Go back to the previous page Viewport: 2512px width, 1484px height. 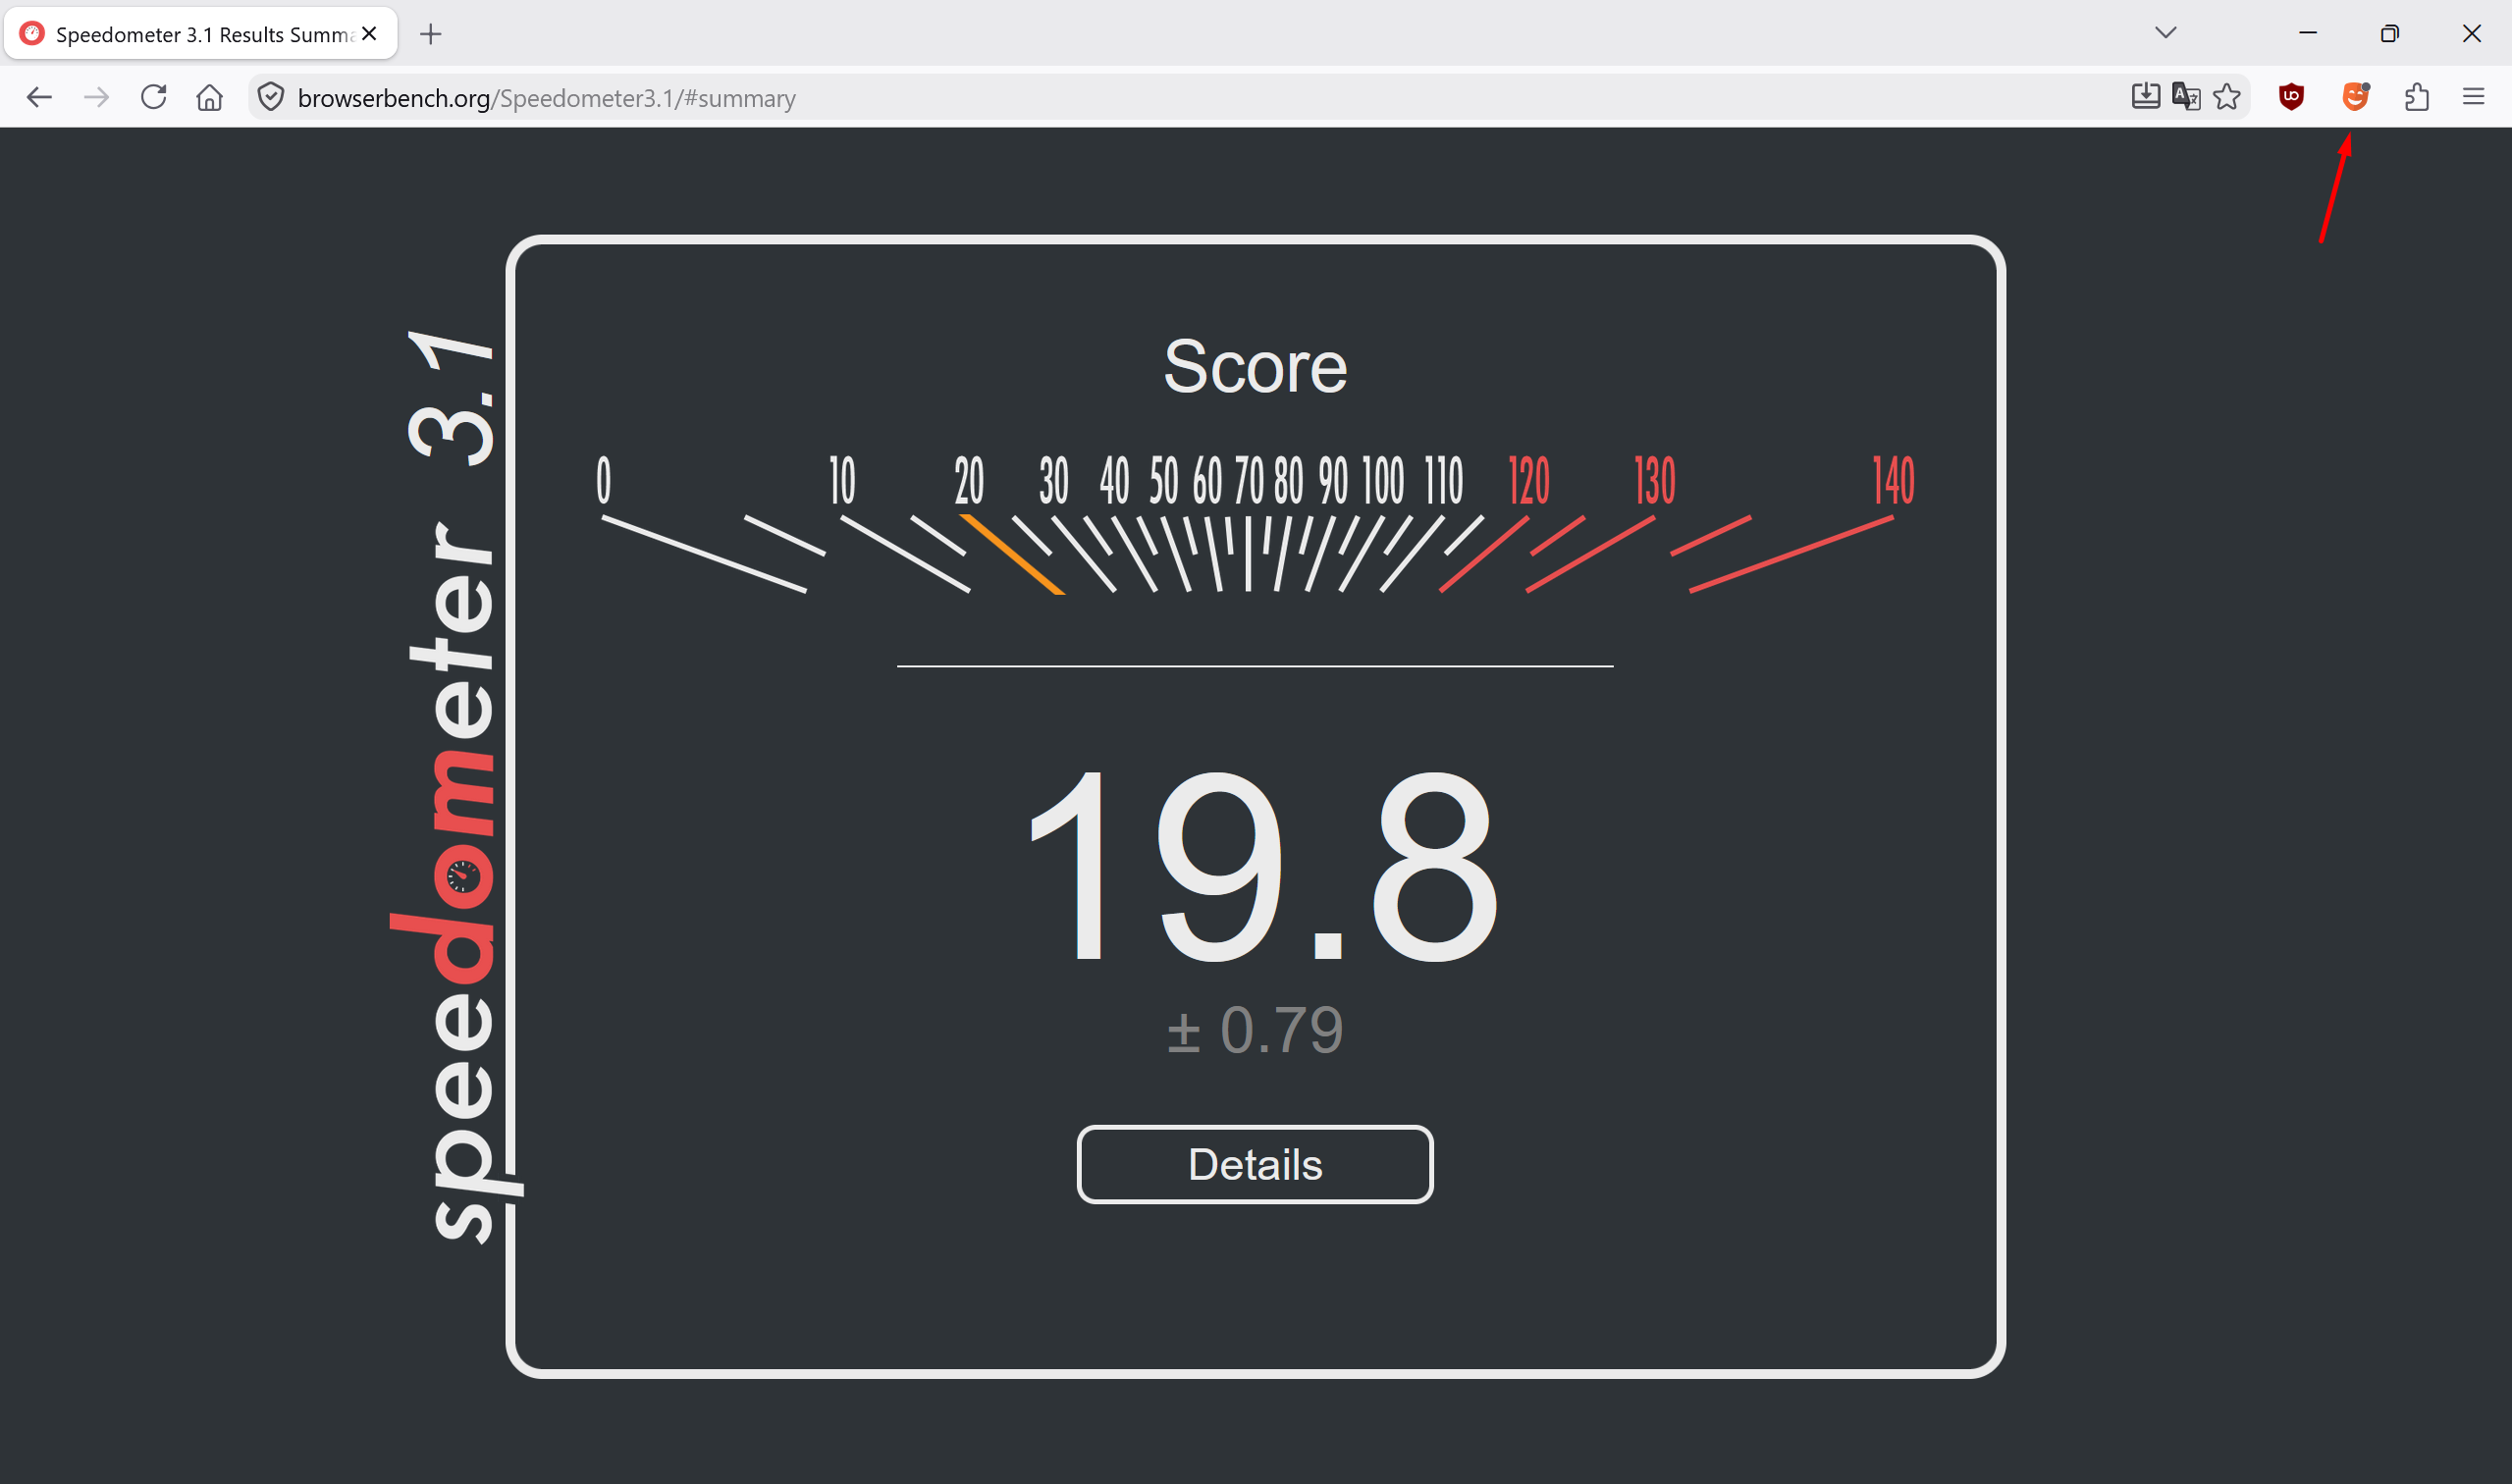coord(39,97)
